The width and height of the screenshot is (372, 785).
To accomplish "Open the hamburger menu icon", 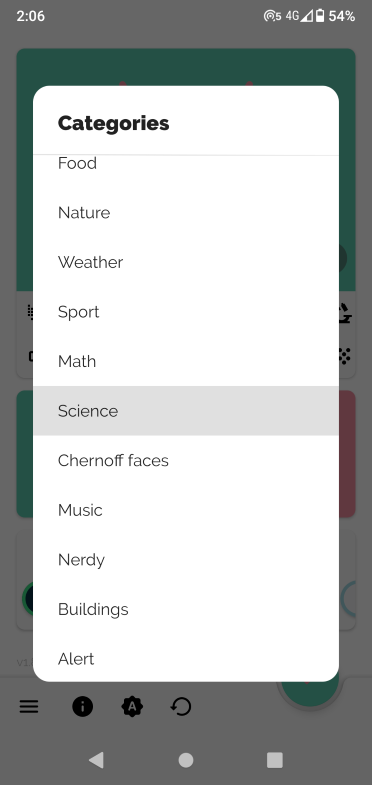I will pos(29,706).
